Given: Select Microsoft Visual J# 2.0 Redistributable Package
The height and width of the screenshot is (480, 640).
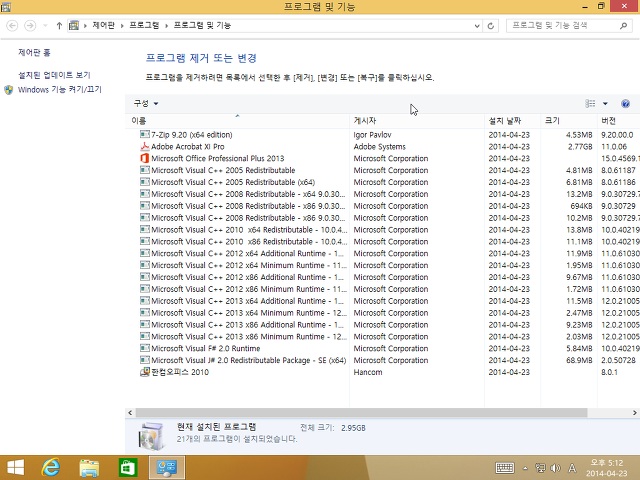Looking at the screenshot, I should pyautogui.click(x=248, y=360).
